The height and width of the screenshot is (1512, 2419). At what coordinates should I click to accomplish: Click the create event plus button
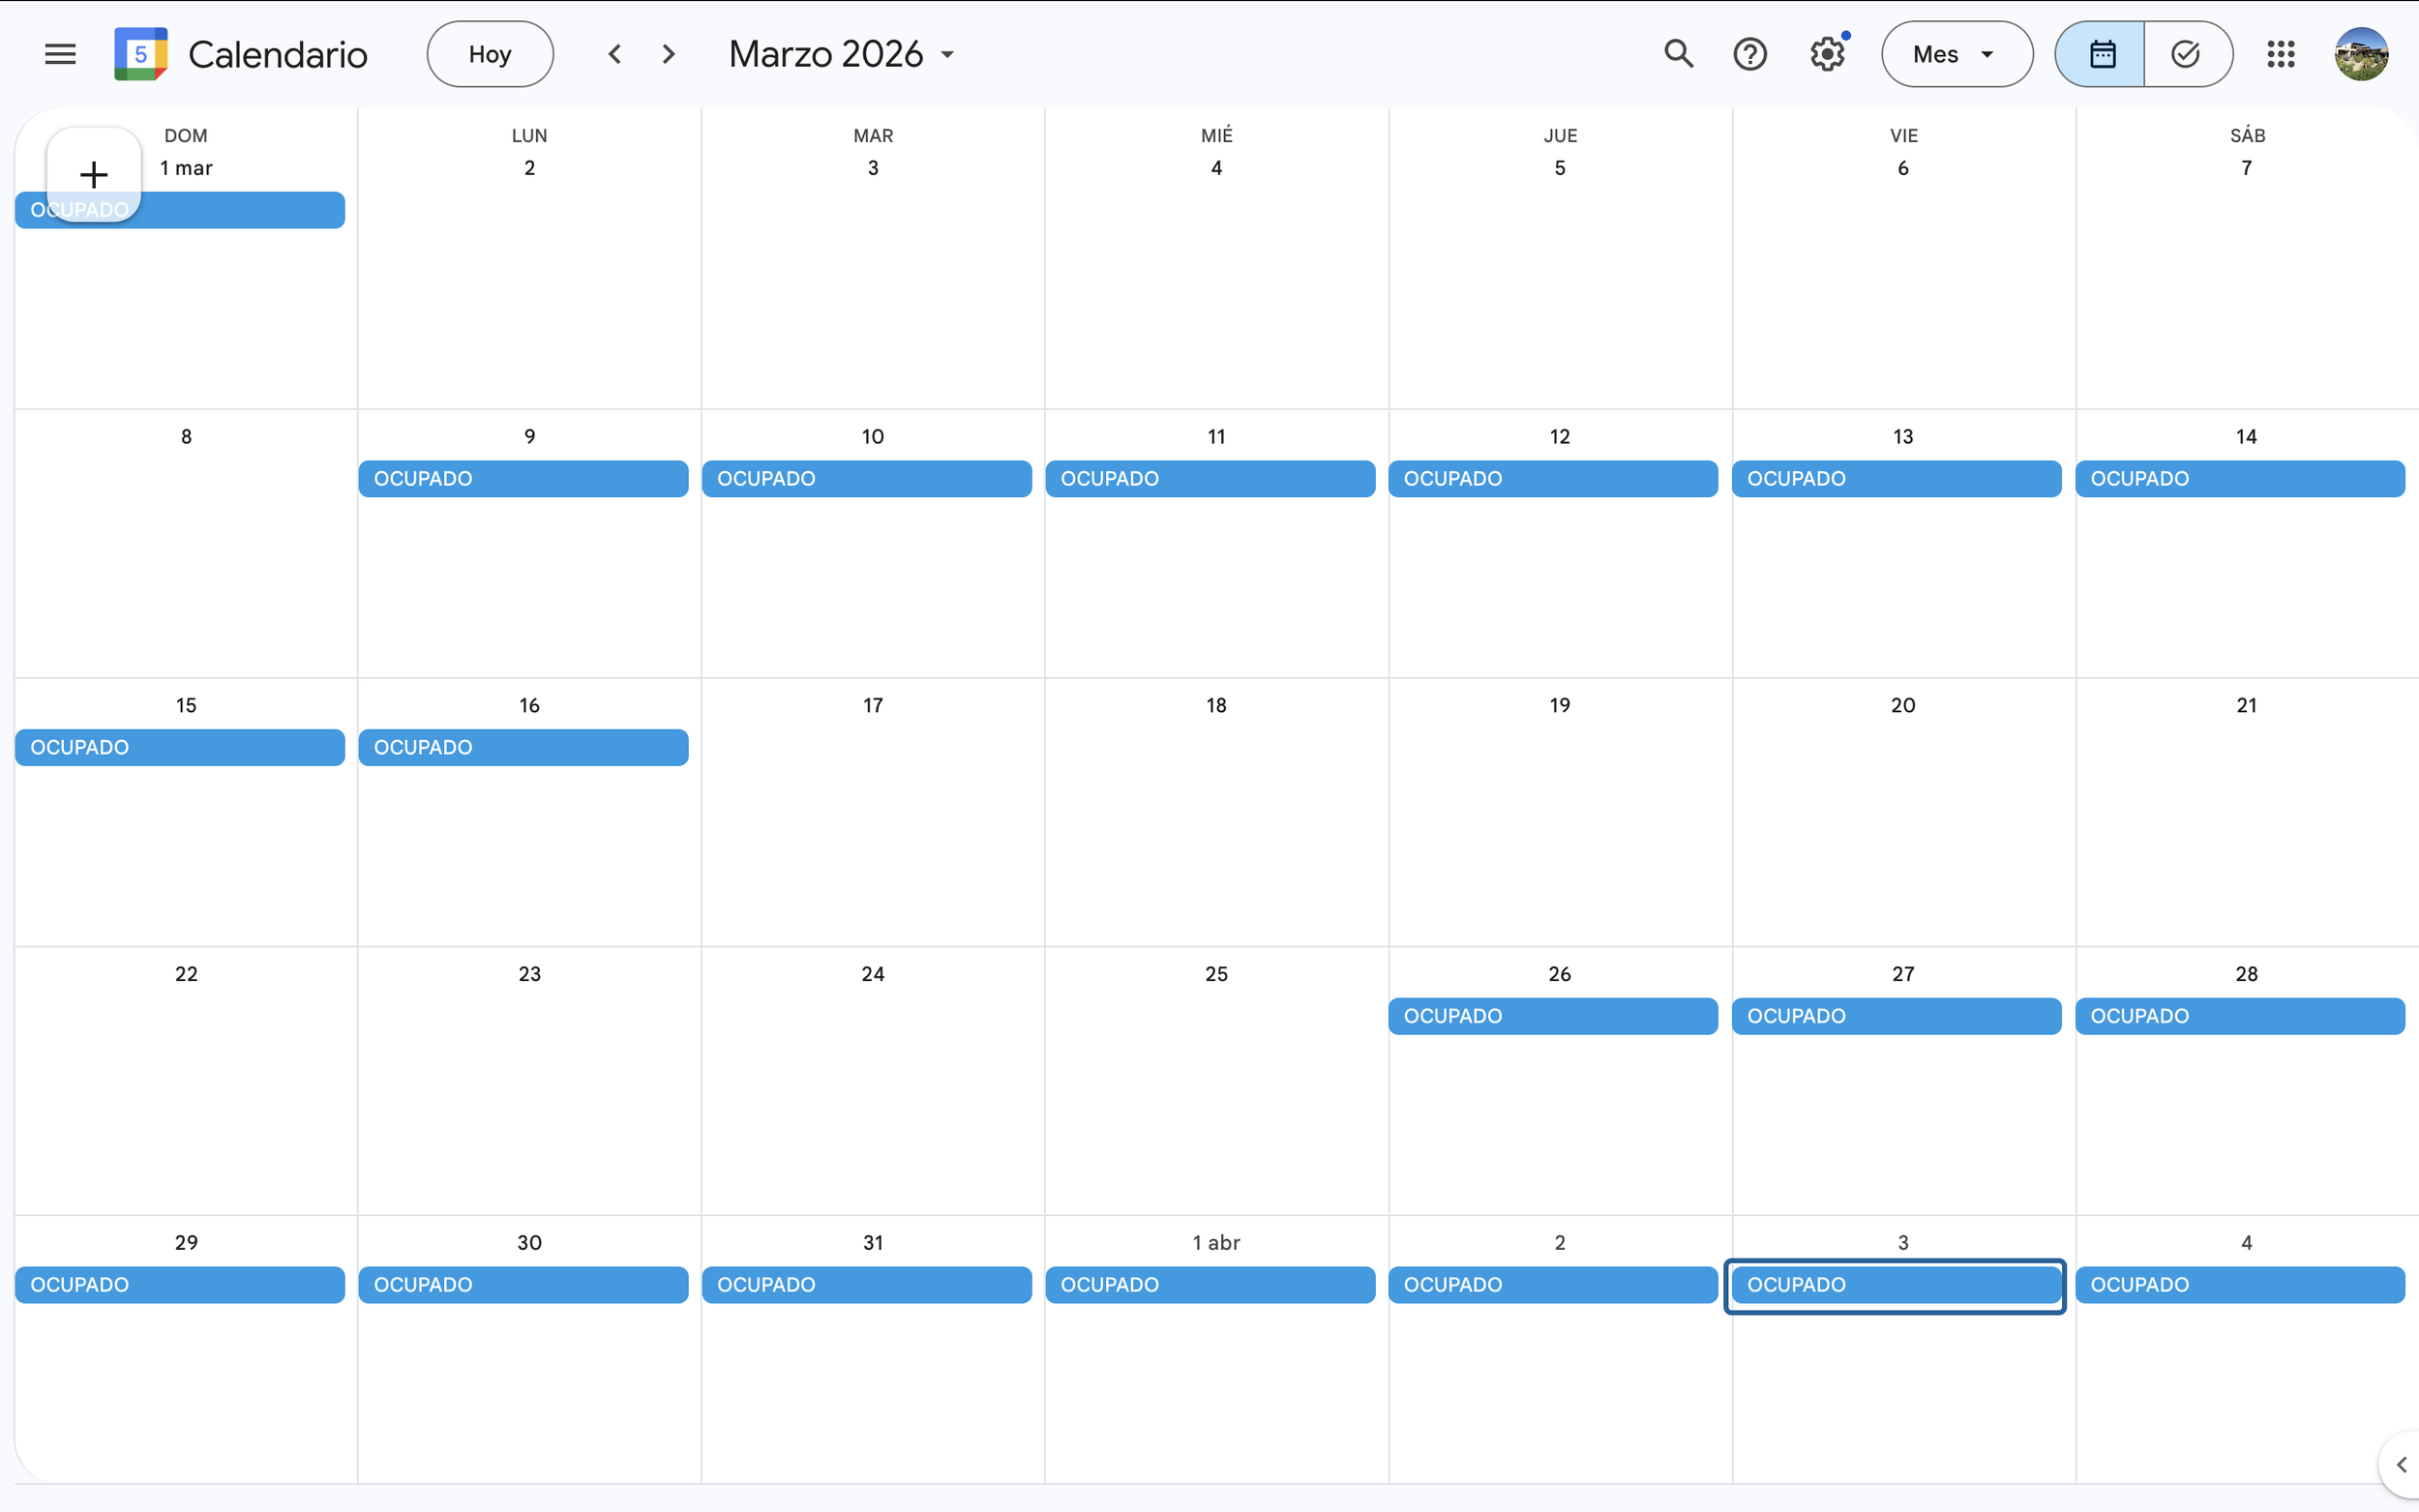94,175
